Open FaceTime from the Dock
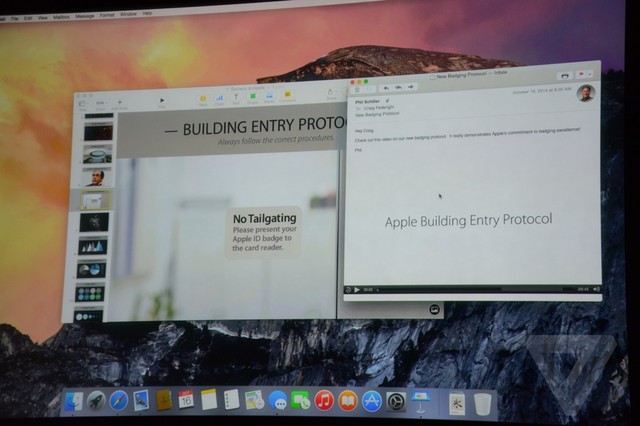The height and width of the screenshot is (426, 640). coord(301,401)
